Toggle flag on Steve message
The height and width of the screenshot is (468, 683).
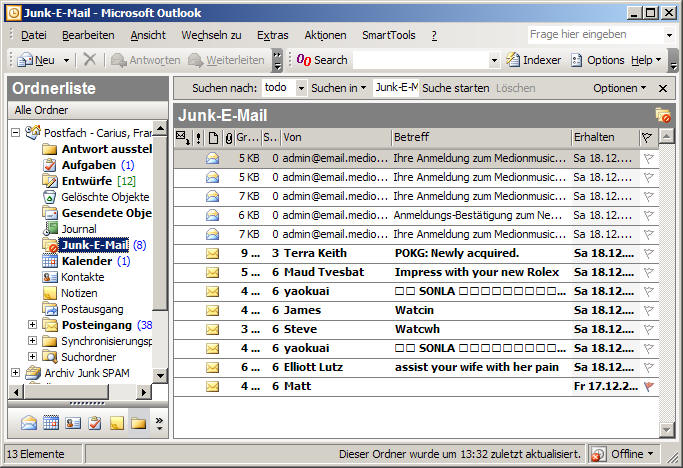tap(649, 329)
